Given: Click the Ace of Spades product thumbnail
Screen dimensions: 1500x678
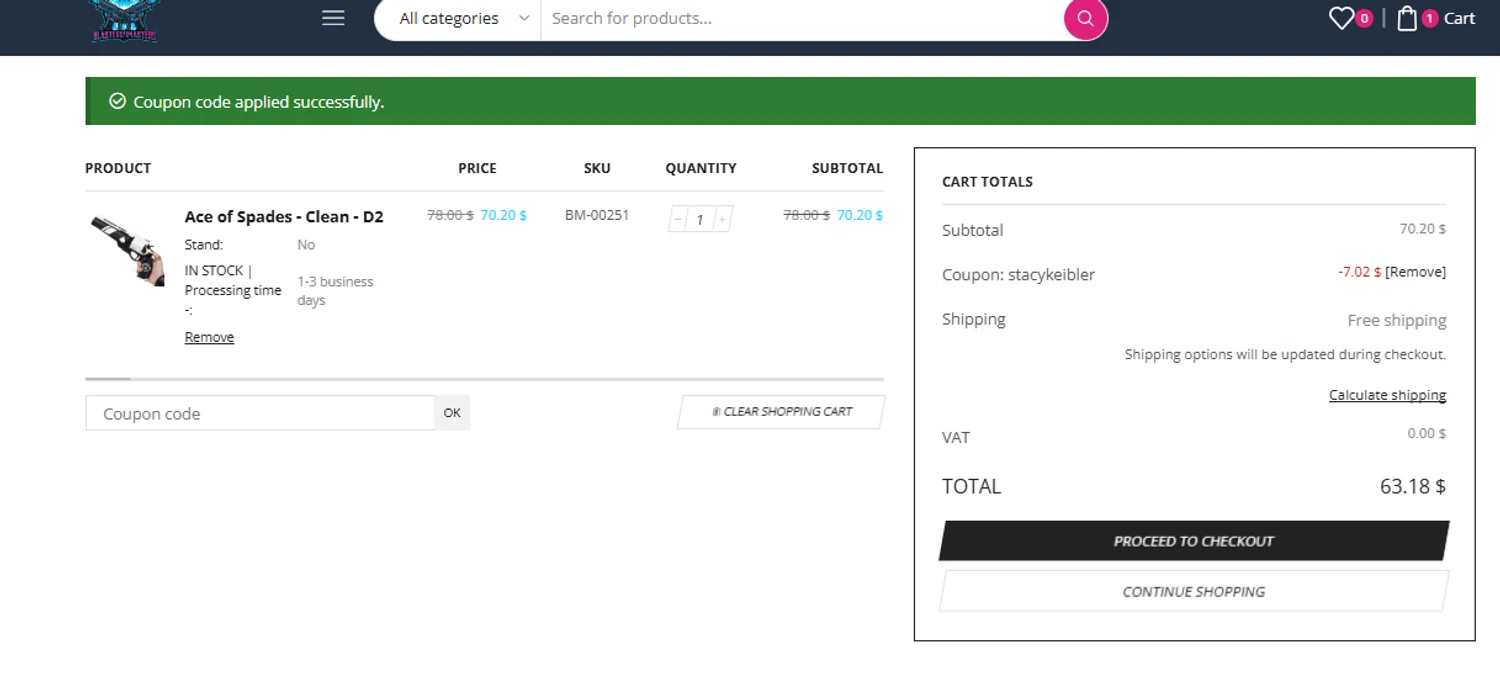Looking at the screenshot, I should tap(127, 250).
